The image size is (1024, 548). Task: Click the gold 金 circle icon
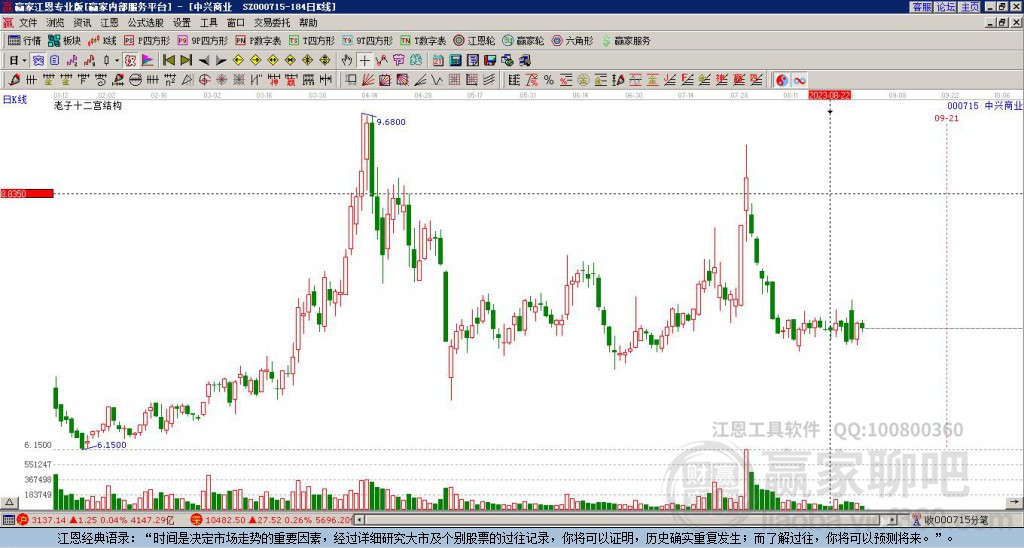coord(583,80)
